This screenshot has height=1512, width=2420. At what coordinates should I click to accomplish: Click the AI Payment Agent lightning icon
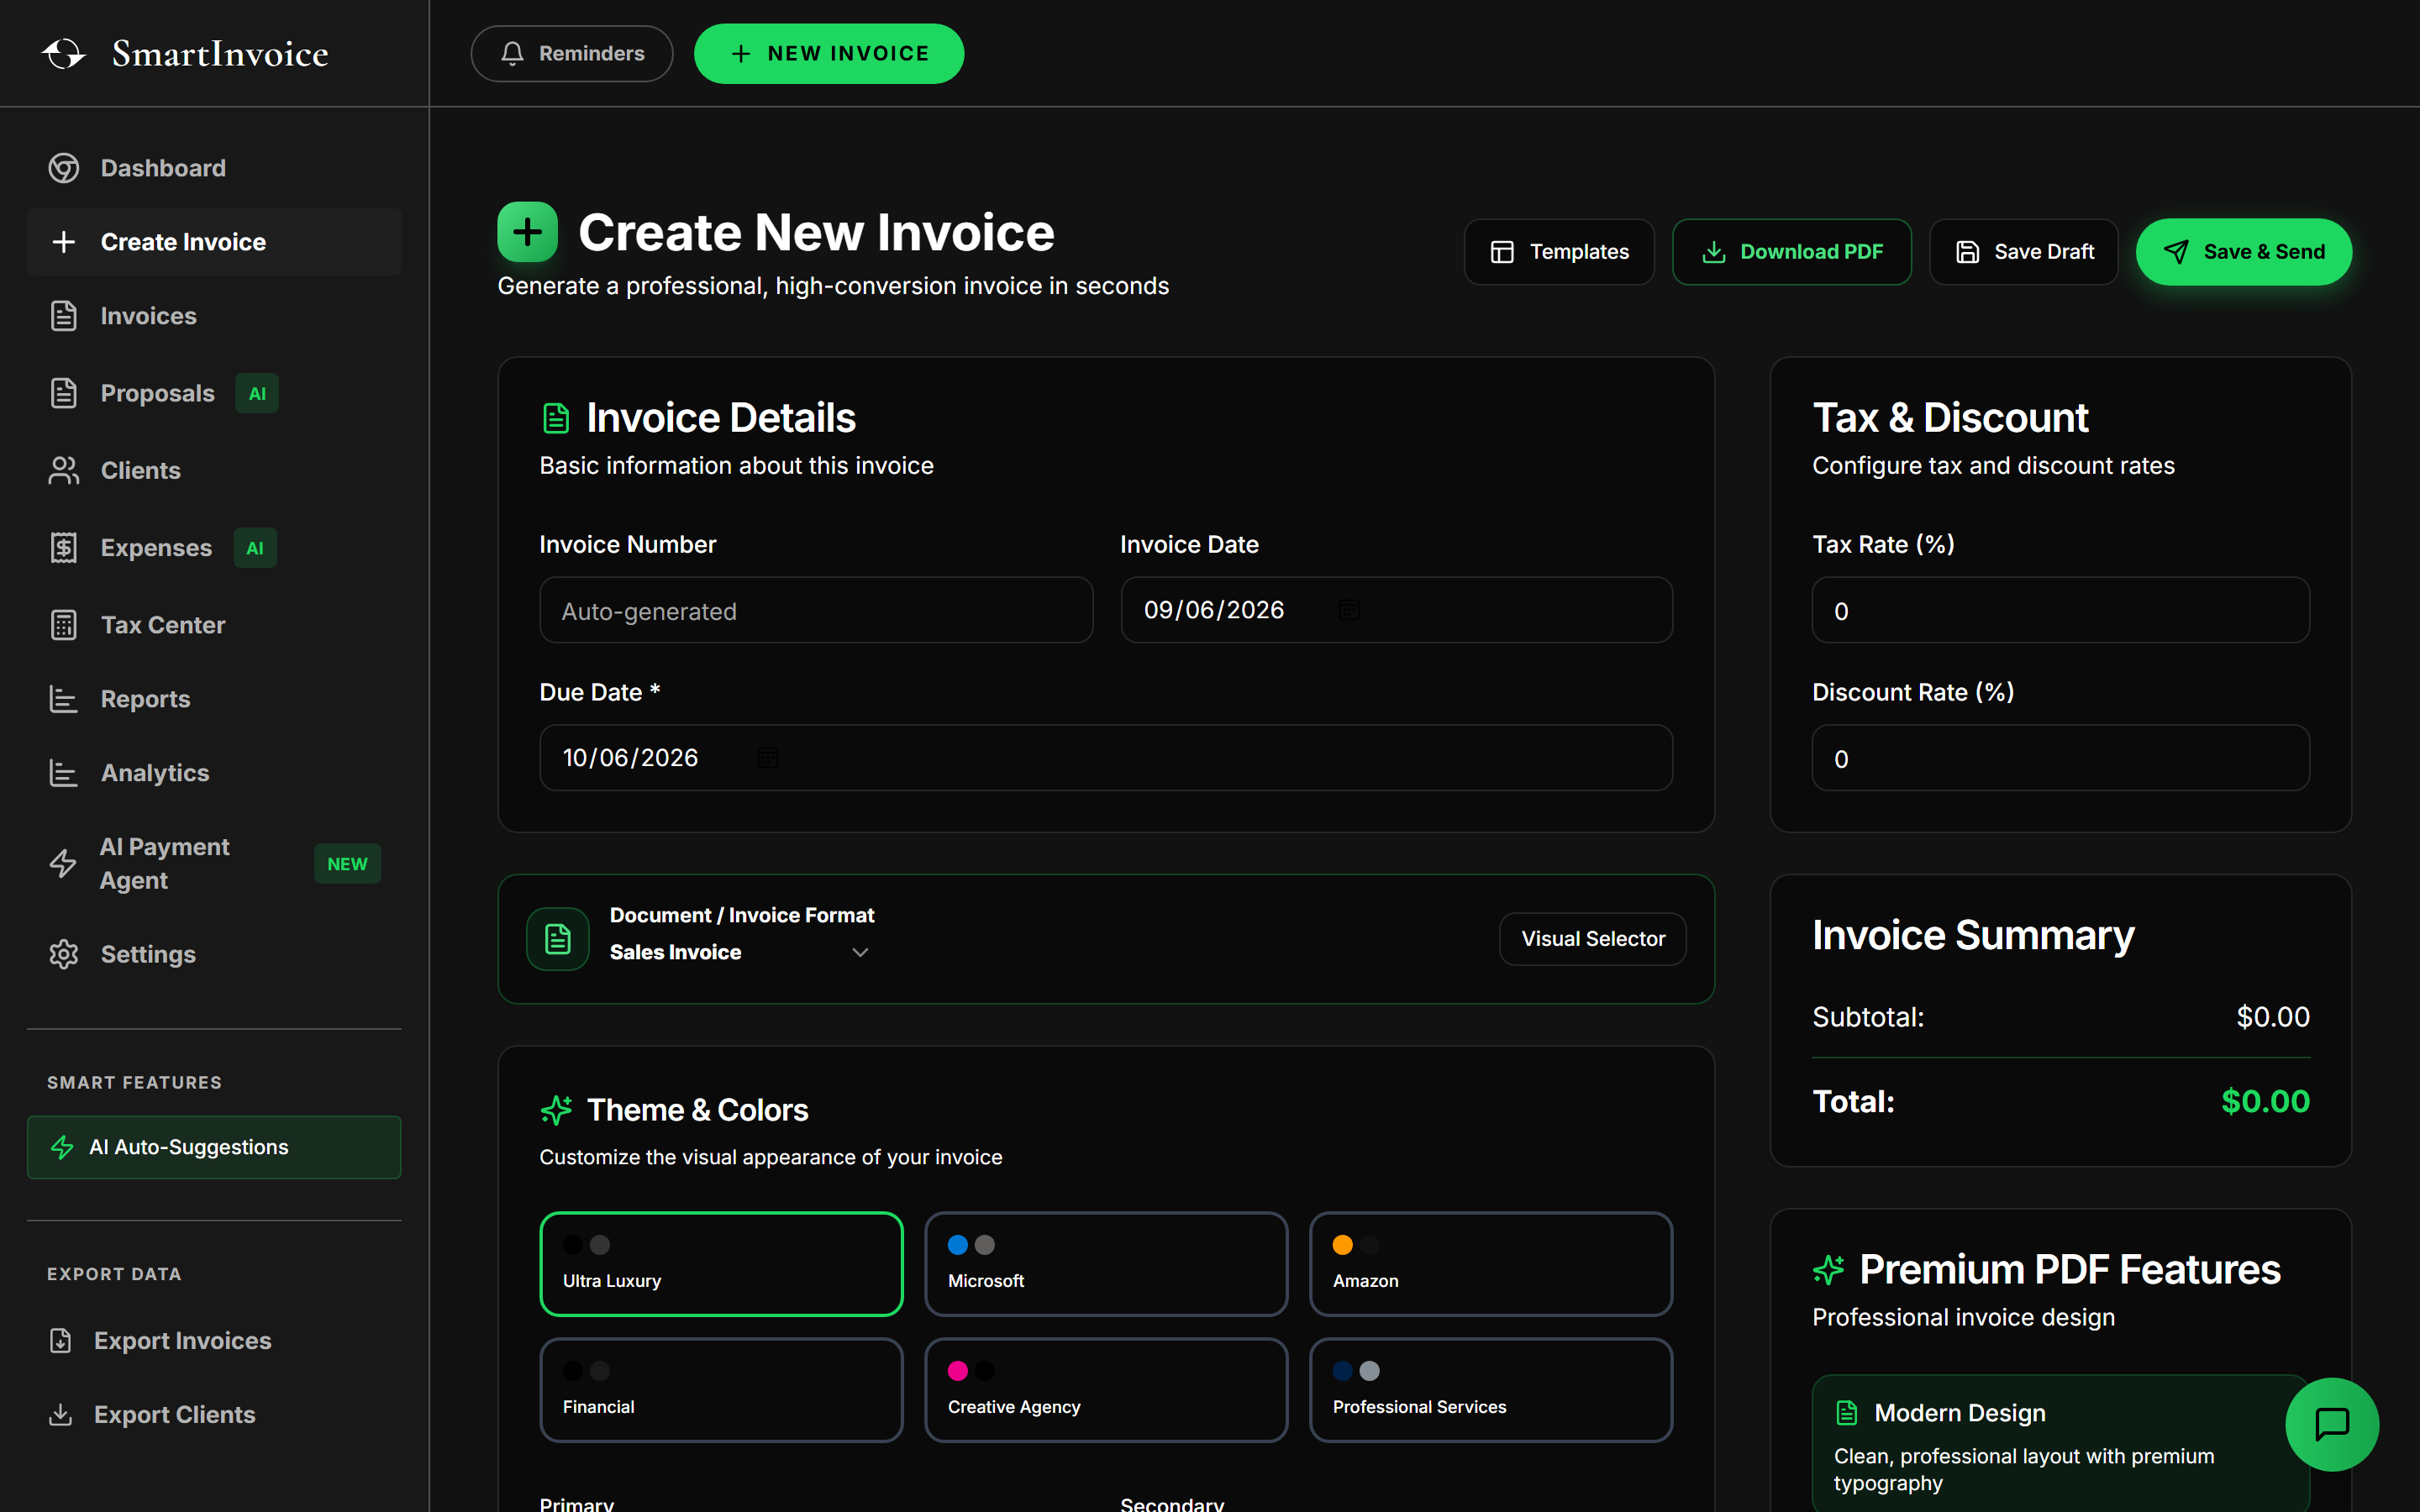63,863
